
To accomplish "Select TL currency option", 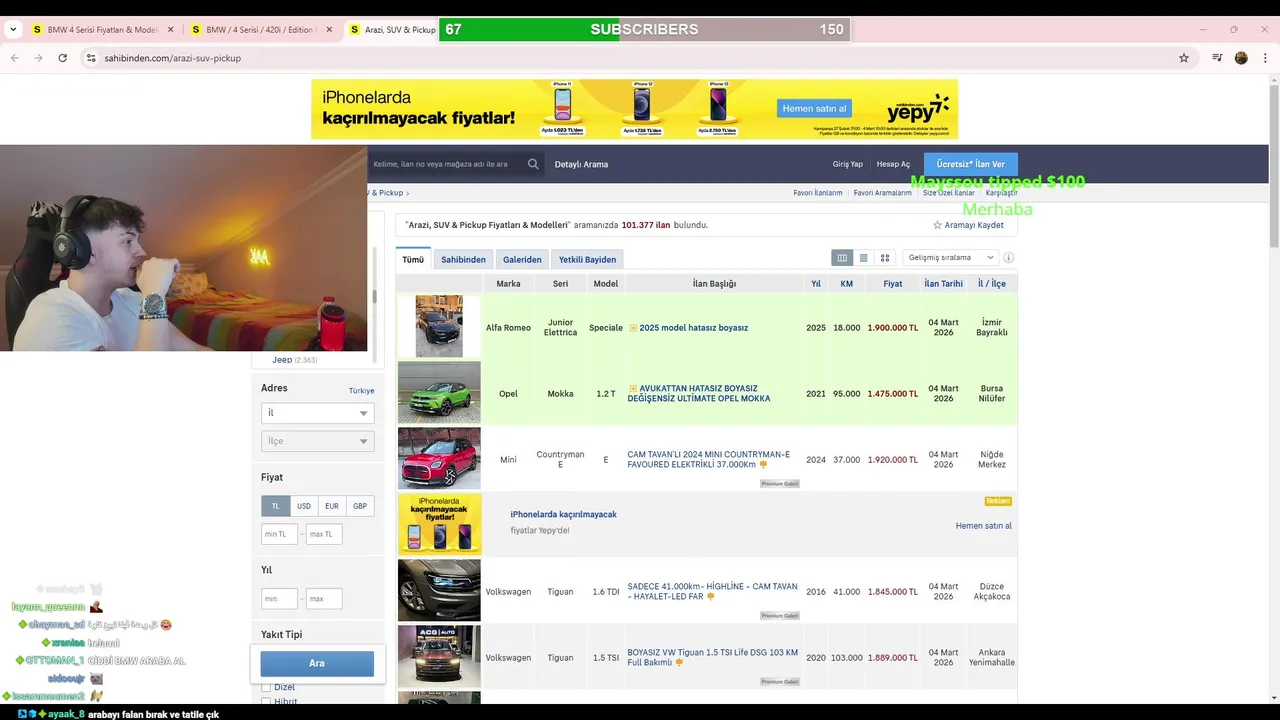I will pos(276,506).
